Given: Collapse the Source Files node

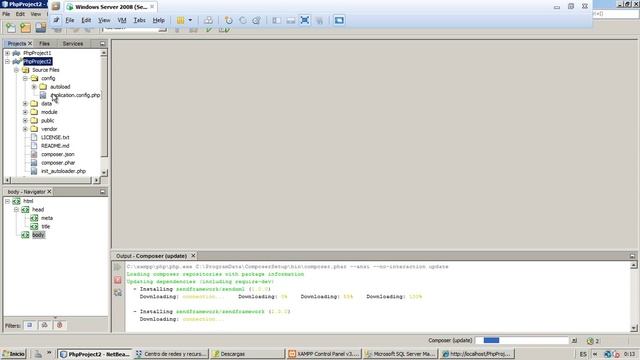Looking at the screenshot, I should click(16, 70).
